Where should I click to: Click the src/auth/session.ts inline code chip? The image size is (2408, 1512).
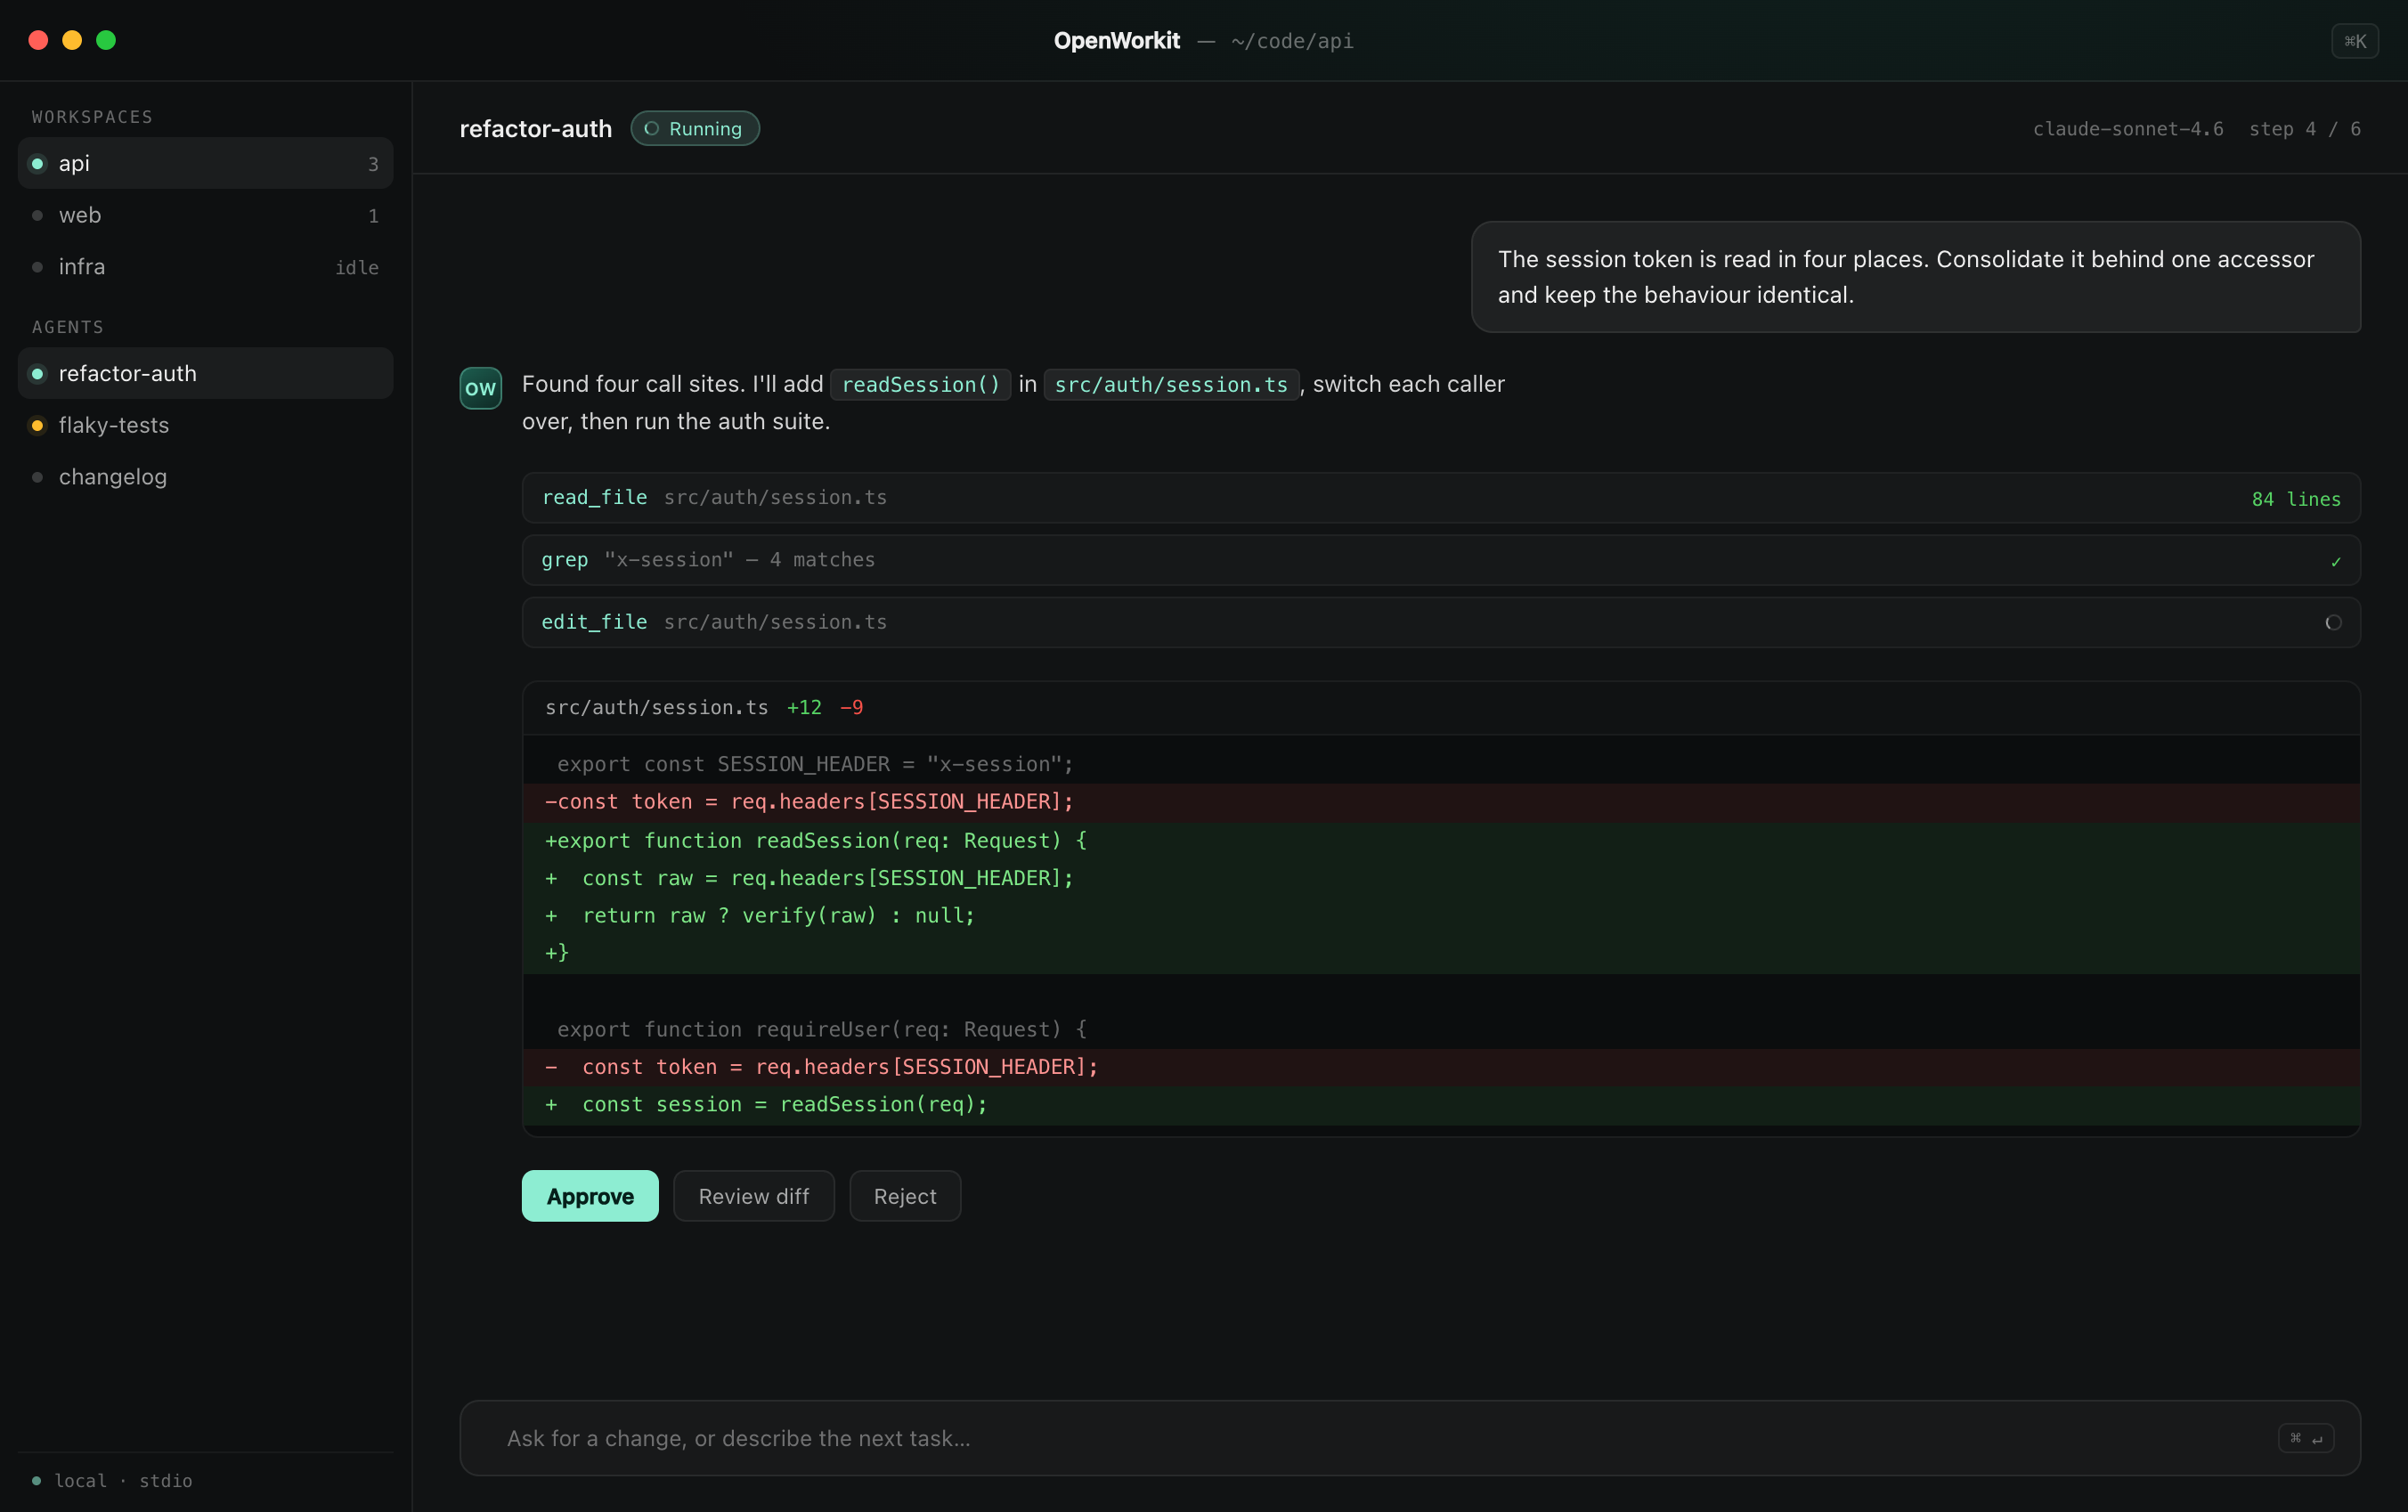[x=1171, y=385]
